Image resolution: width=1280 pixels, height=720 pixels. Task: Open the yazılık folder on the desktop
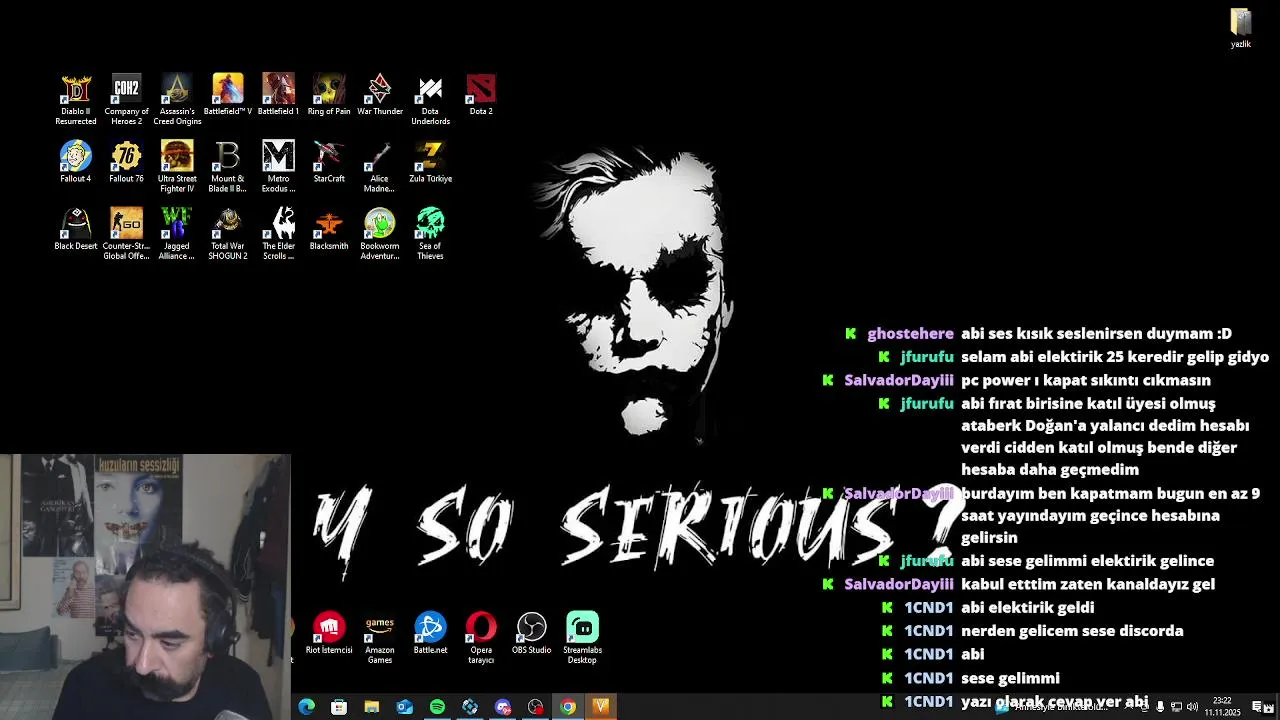1241,28
